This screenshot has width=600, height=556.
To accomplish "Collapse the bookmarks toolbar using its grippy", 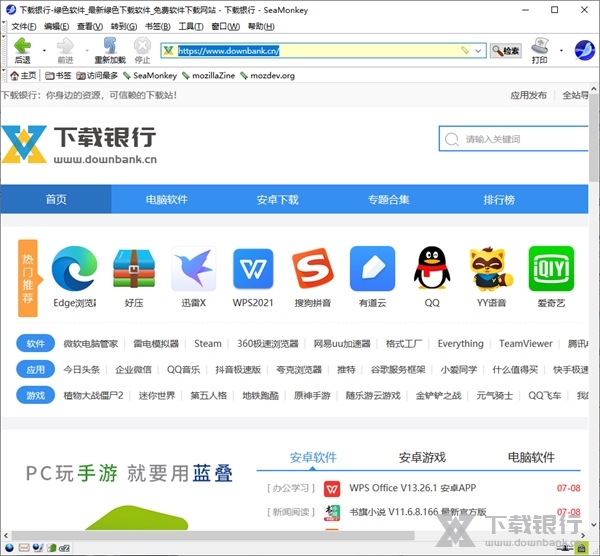I will (x=4, y=75).
